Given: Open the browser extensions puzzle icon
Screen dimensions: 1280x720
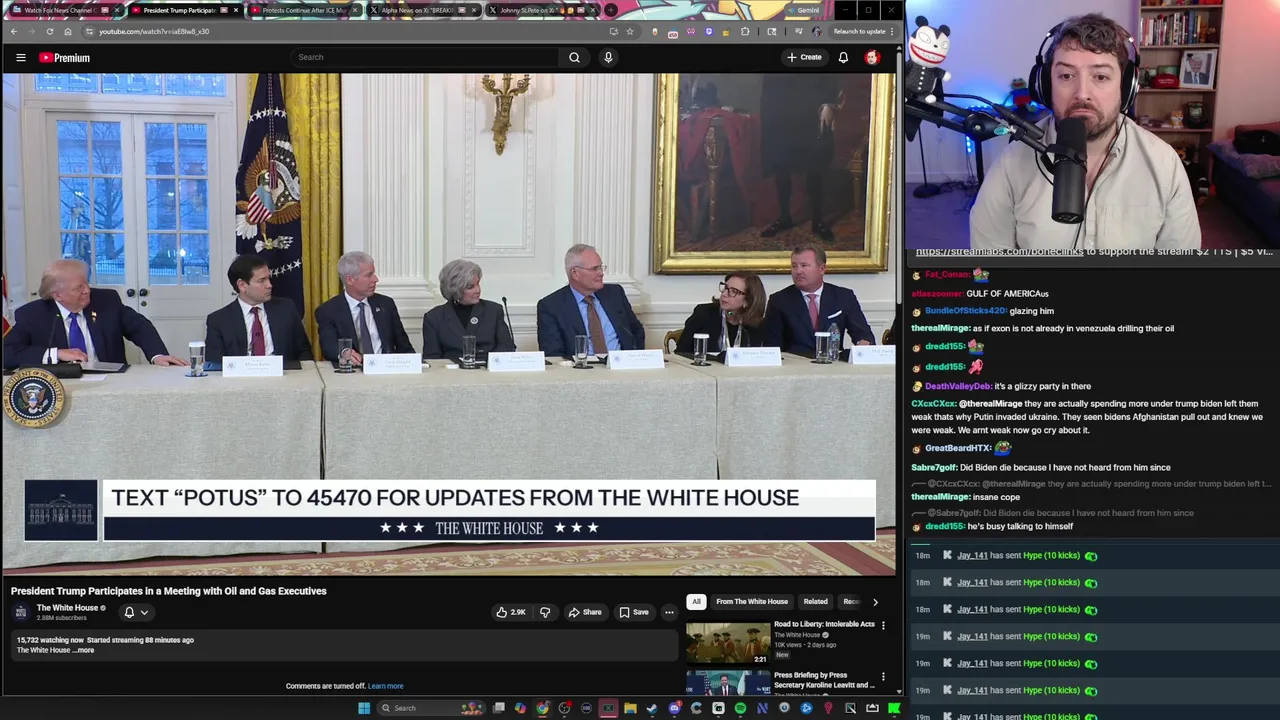Looking at the screenshot, I should [745, 31].
